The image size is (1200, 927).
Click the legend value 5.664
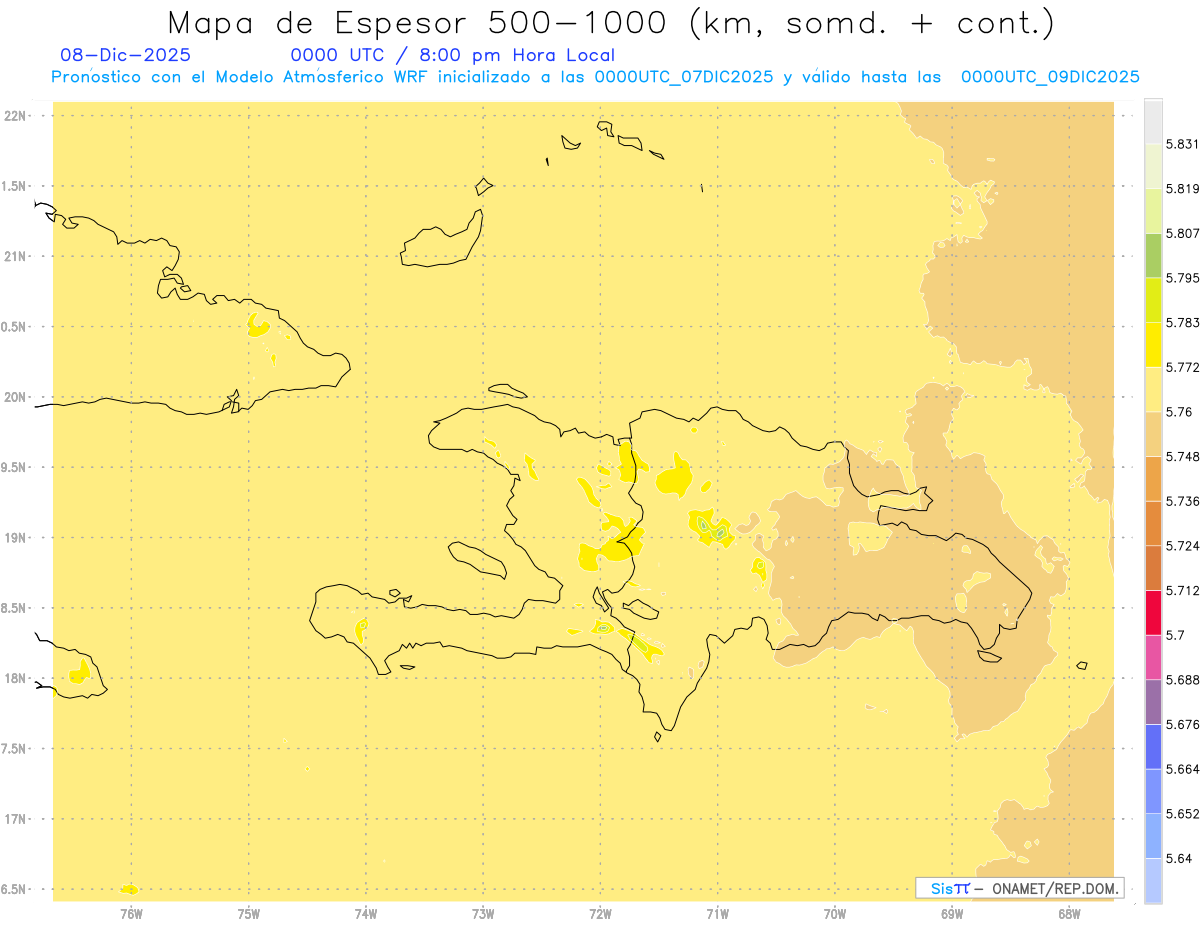[x=1182, y=769]
